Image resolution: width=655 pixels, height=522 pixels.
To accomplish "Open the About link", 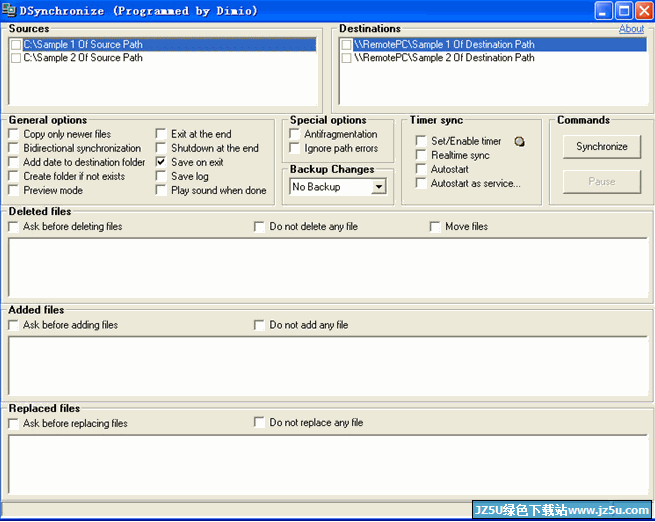I will (631, 29).
